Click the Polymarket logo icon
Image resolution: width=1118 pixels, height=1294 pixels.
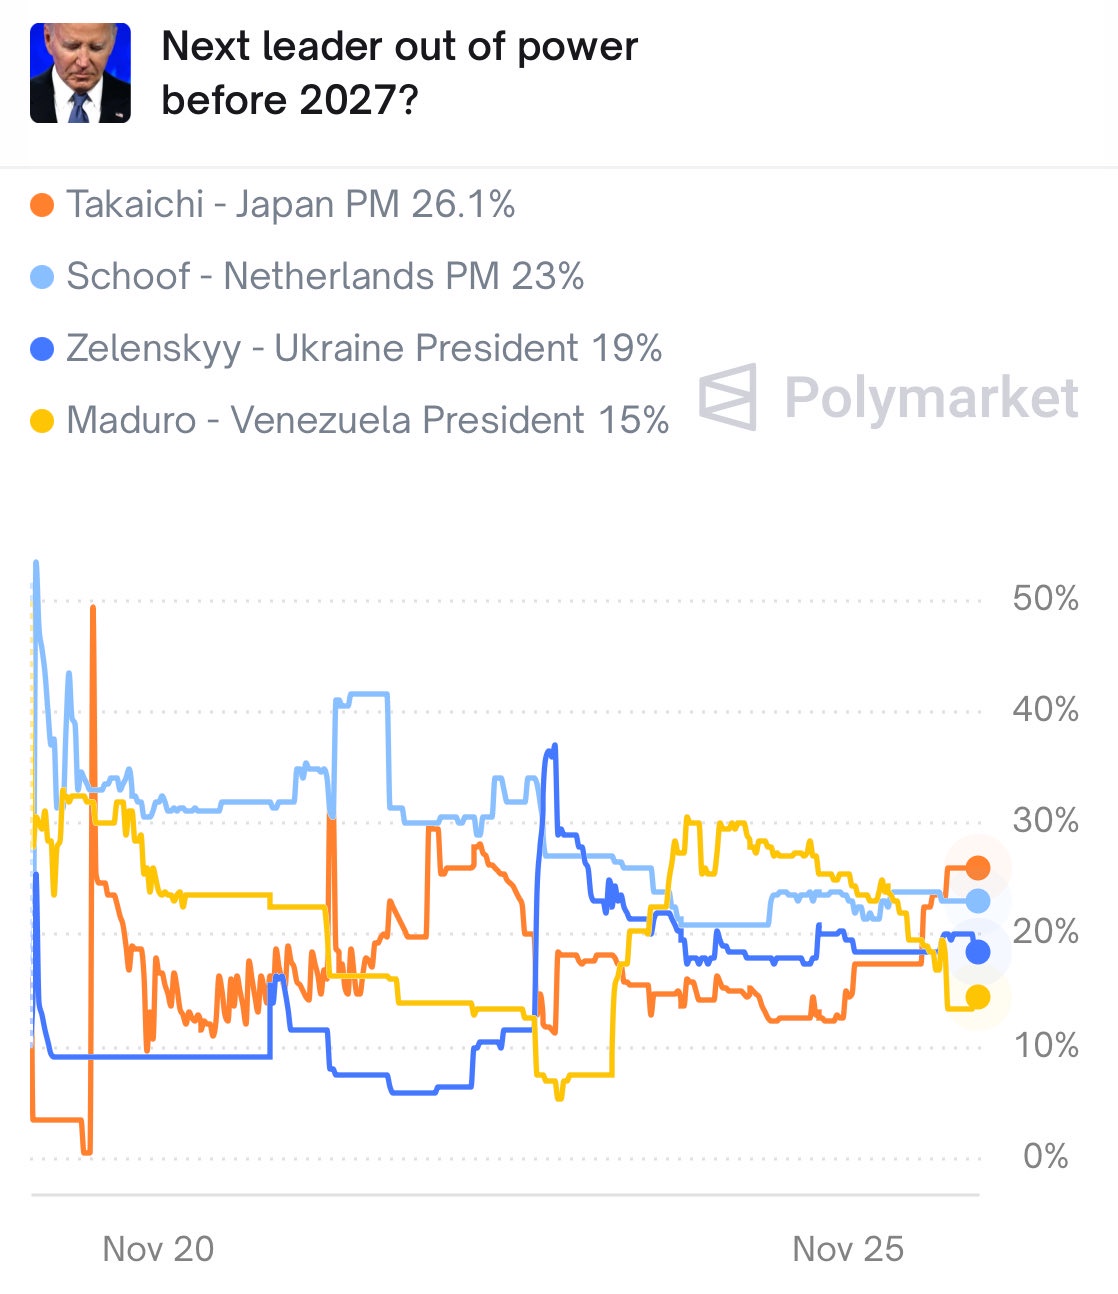[728, 397]
